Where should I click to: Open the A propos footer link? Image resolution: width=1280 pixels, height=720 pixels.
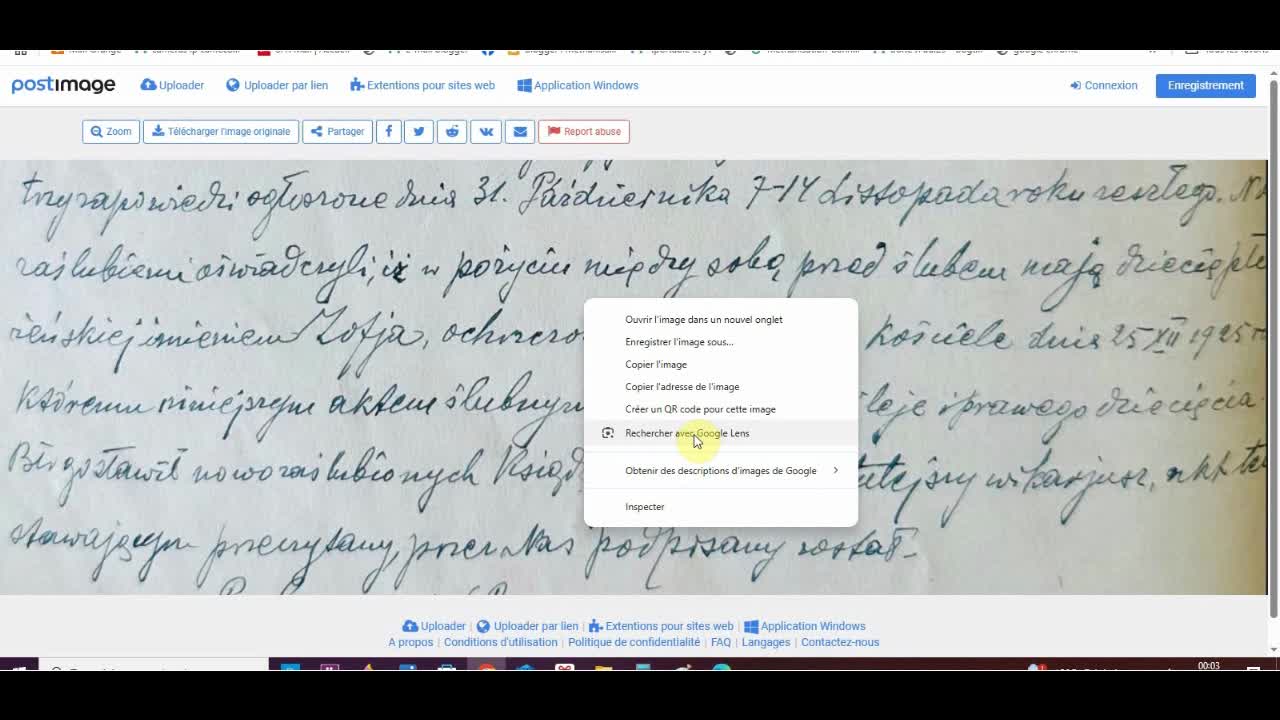(411, 642)
